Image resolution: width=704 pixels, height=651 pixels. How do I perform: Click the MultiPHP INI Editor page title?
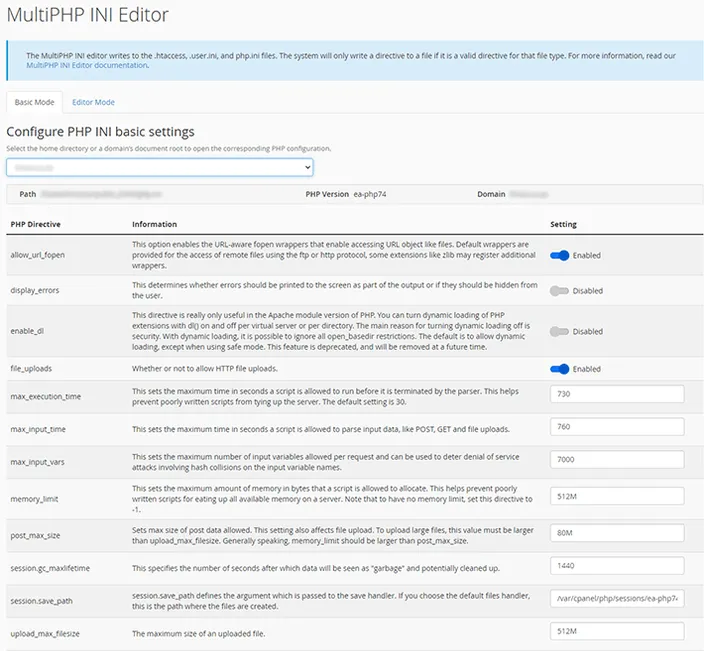click(88, 15)
